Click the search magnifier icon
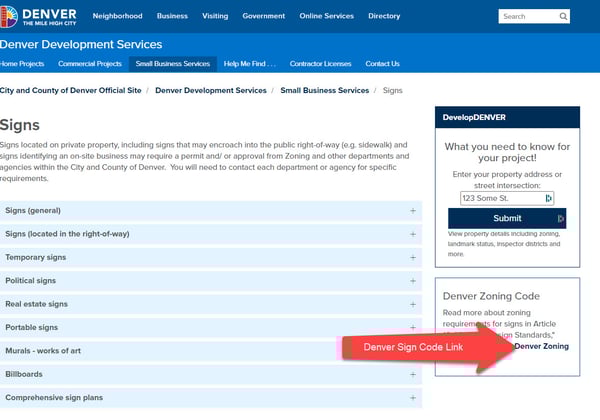Viewport: 600px width, 420px height. 565,17
